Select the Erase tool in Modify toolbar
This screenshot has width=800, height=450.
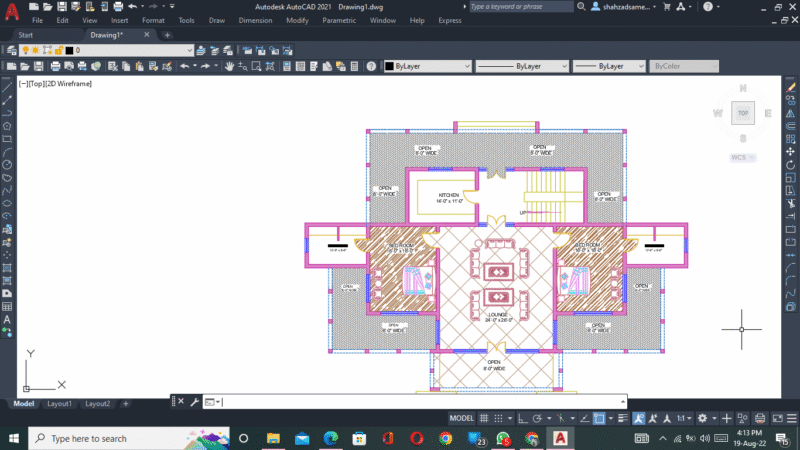[790, 87]
